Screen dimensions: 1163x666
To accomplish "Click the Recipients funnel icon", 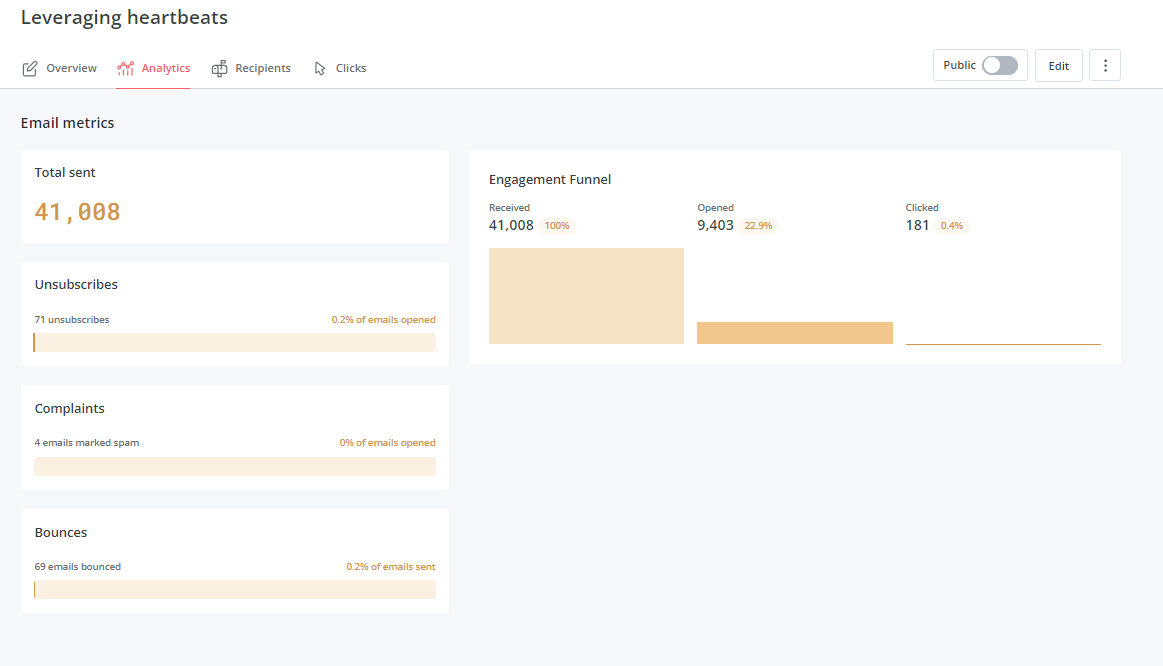I will pyautogui.click(x=218, y=68).
